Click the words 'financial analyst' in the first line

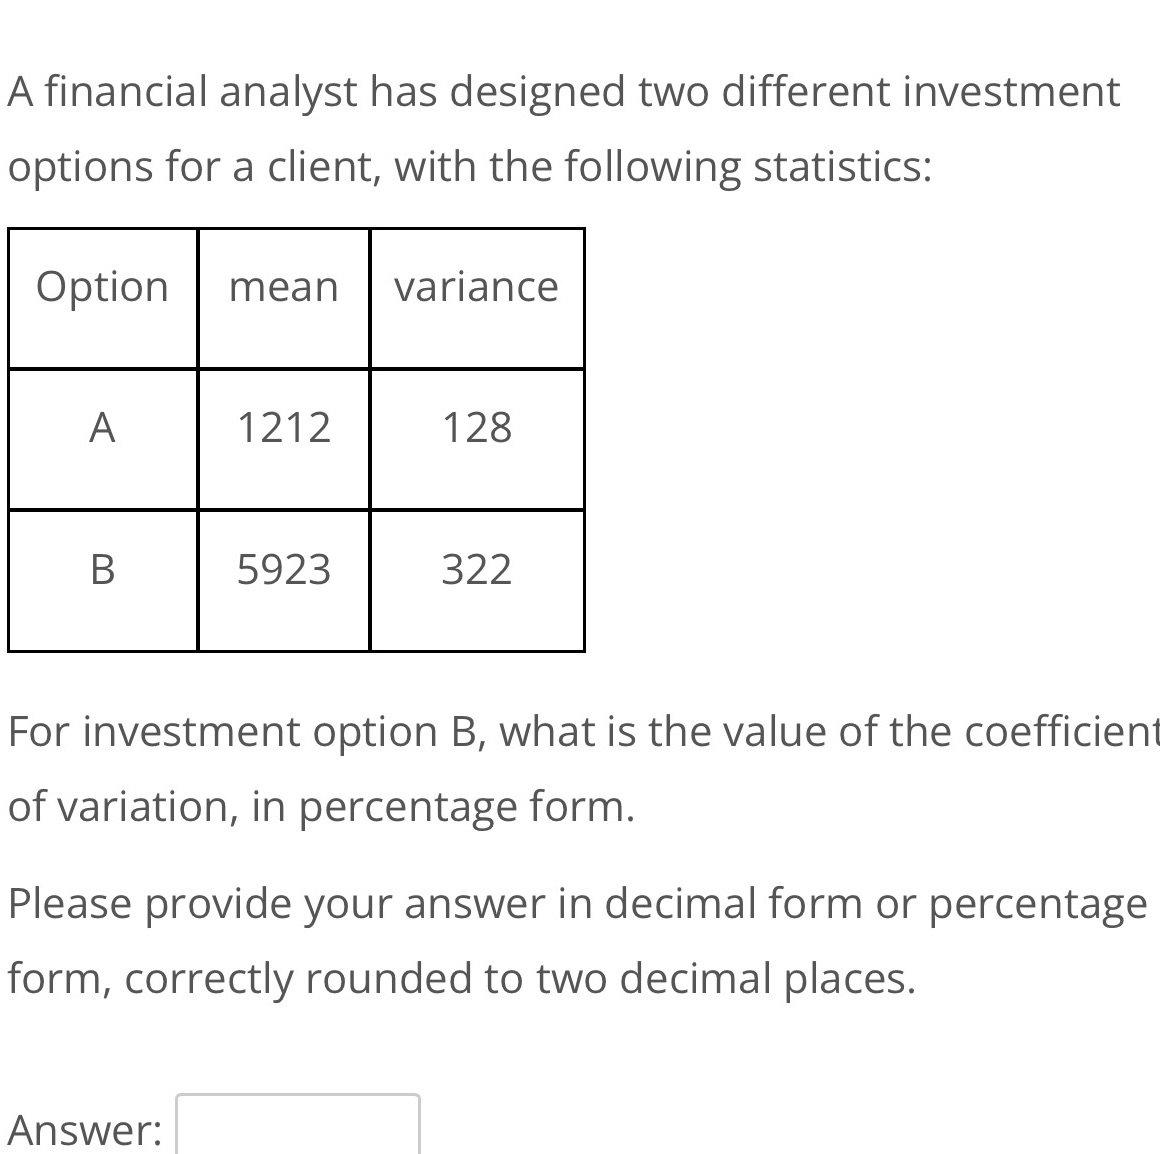[201, 92]
